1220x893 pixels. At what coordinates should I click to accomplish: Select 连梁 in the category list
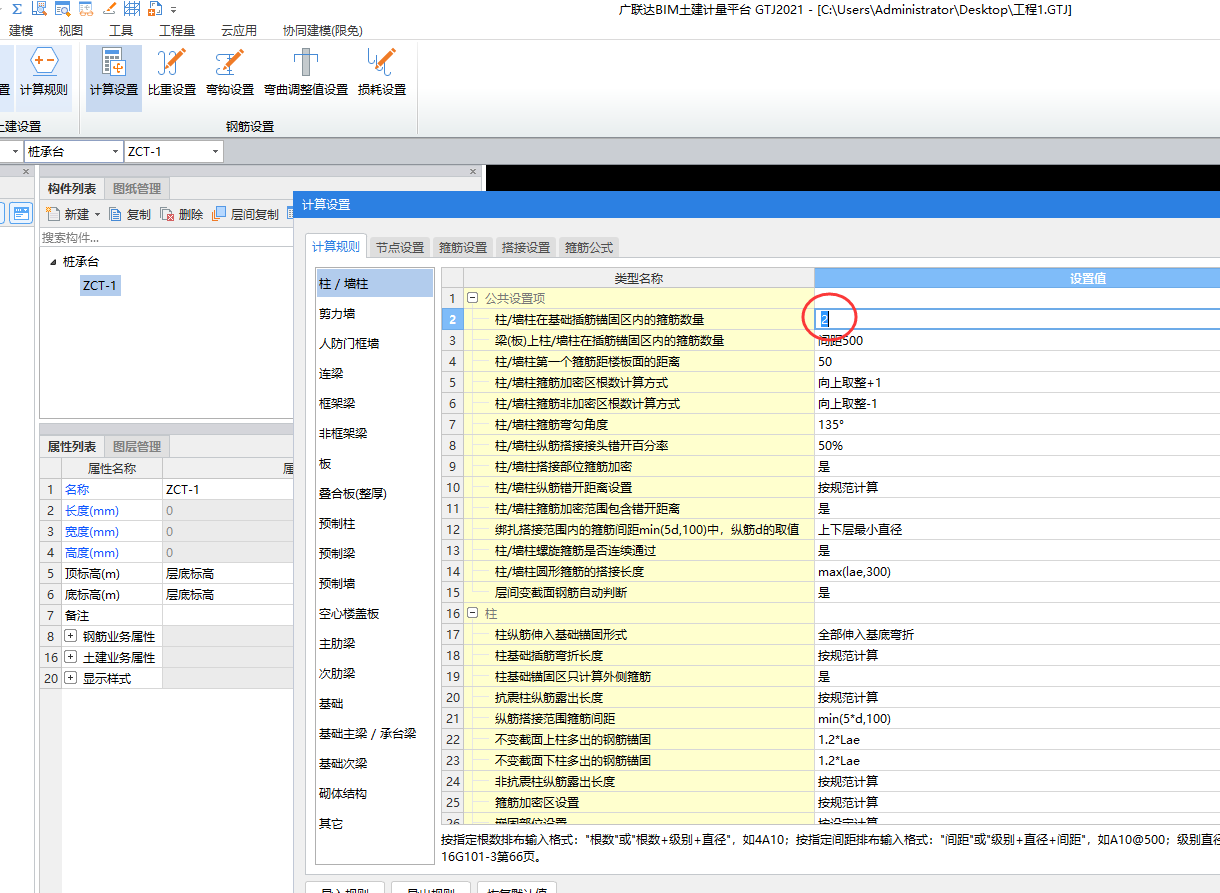click(x=375, y=373)
